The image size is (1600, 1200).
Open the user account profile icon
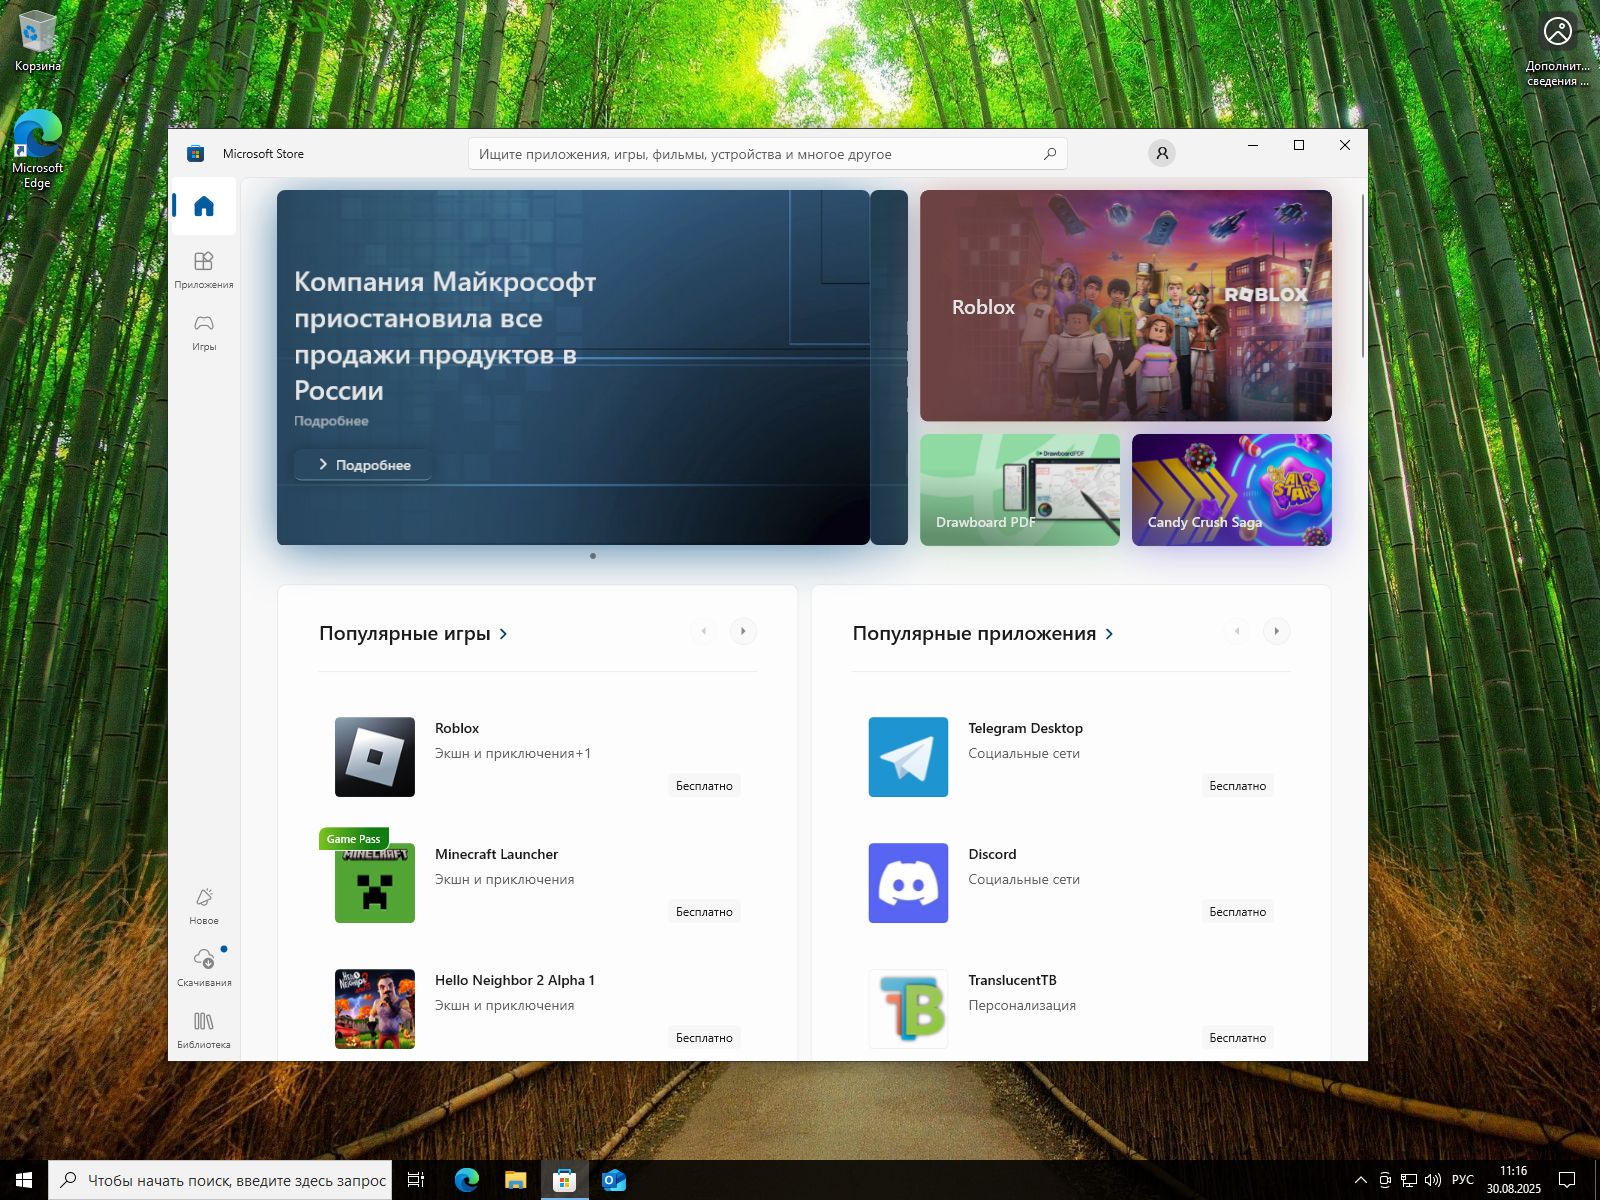pyautogui.click(x=1161, y=153)
